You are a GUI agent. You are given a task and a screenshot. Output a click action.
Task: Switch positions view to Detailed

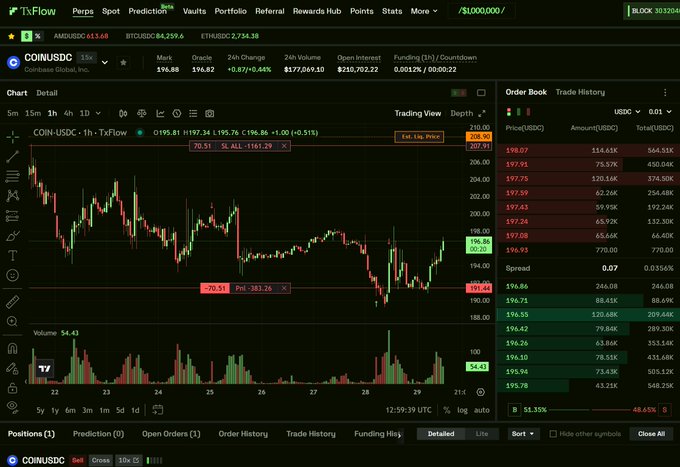441,434
